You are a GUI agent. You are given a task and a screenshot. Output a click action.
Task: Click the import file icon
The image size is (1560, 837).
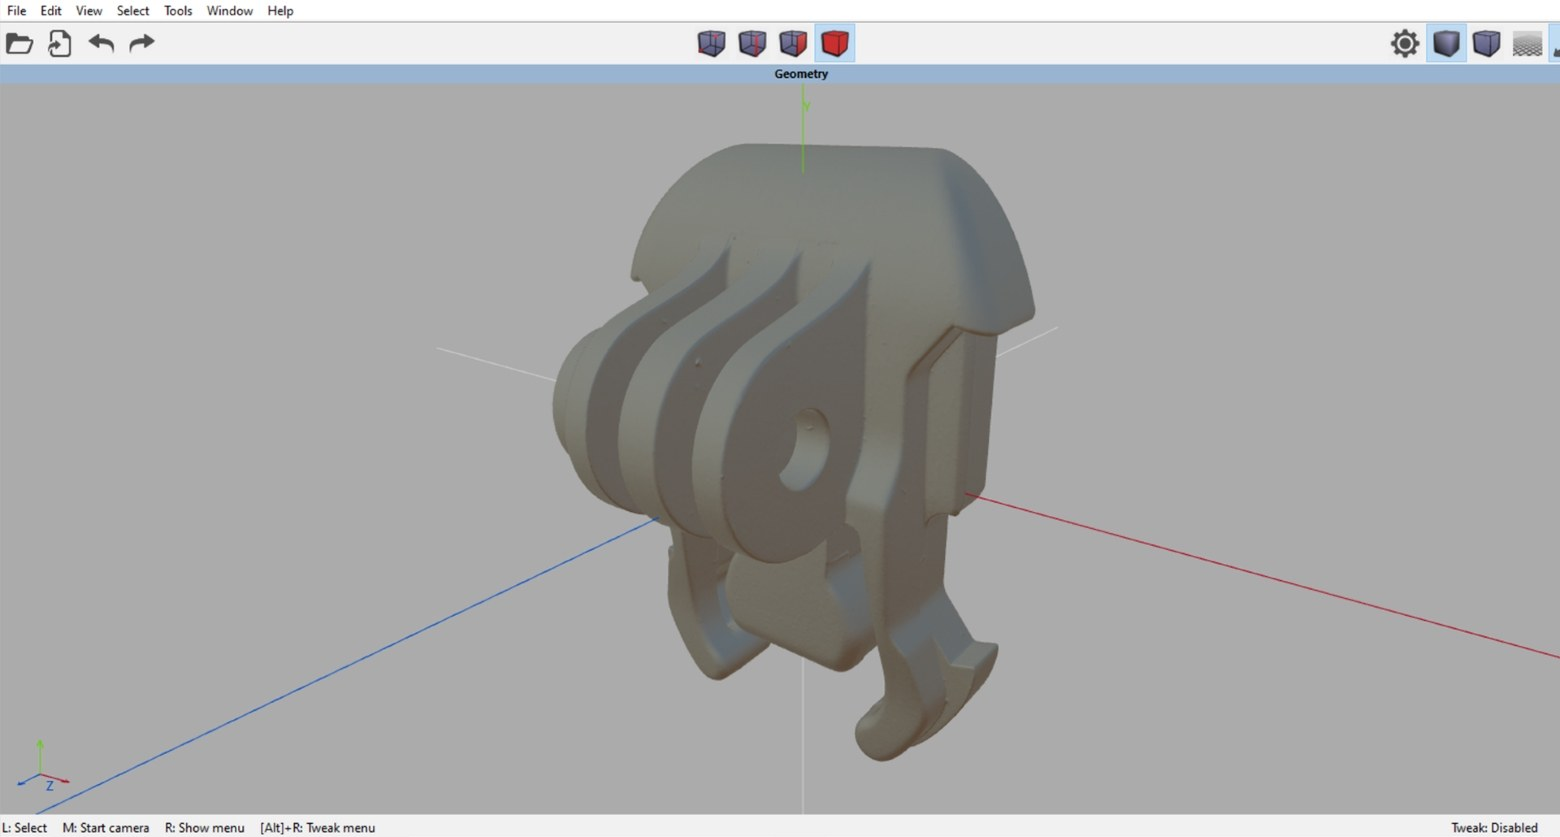pyautogui.click(x=60, y=43)
